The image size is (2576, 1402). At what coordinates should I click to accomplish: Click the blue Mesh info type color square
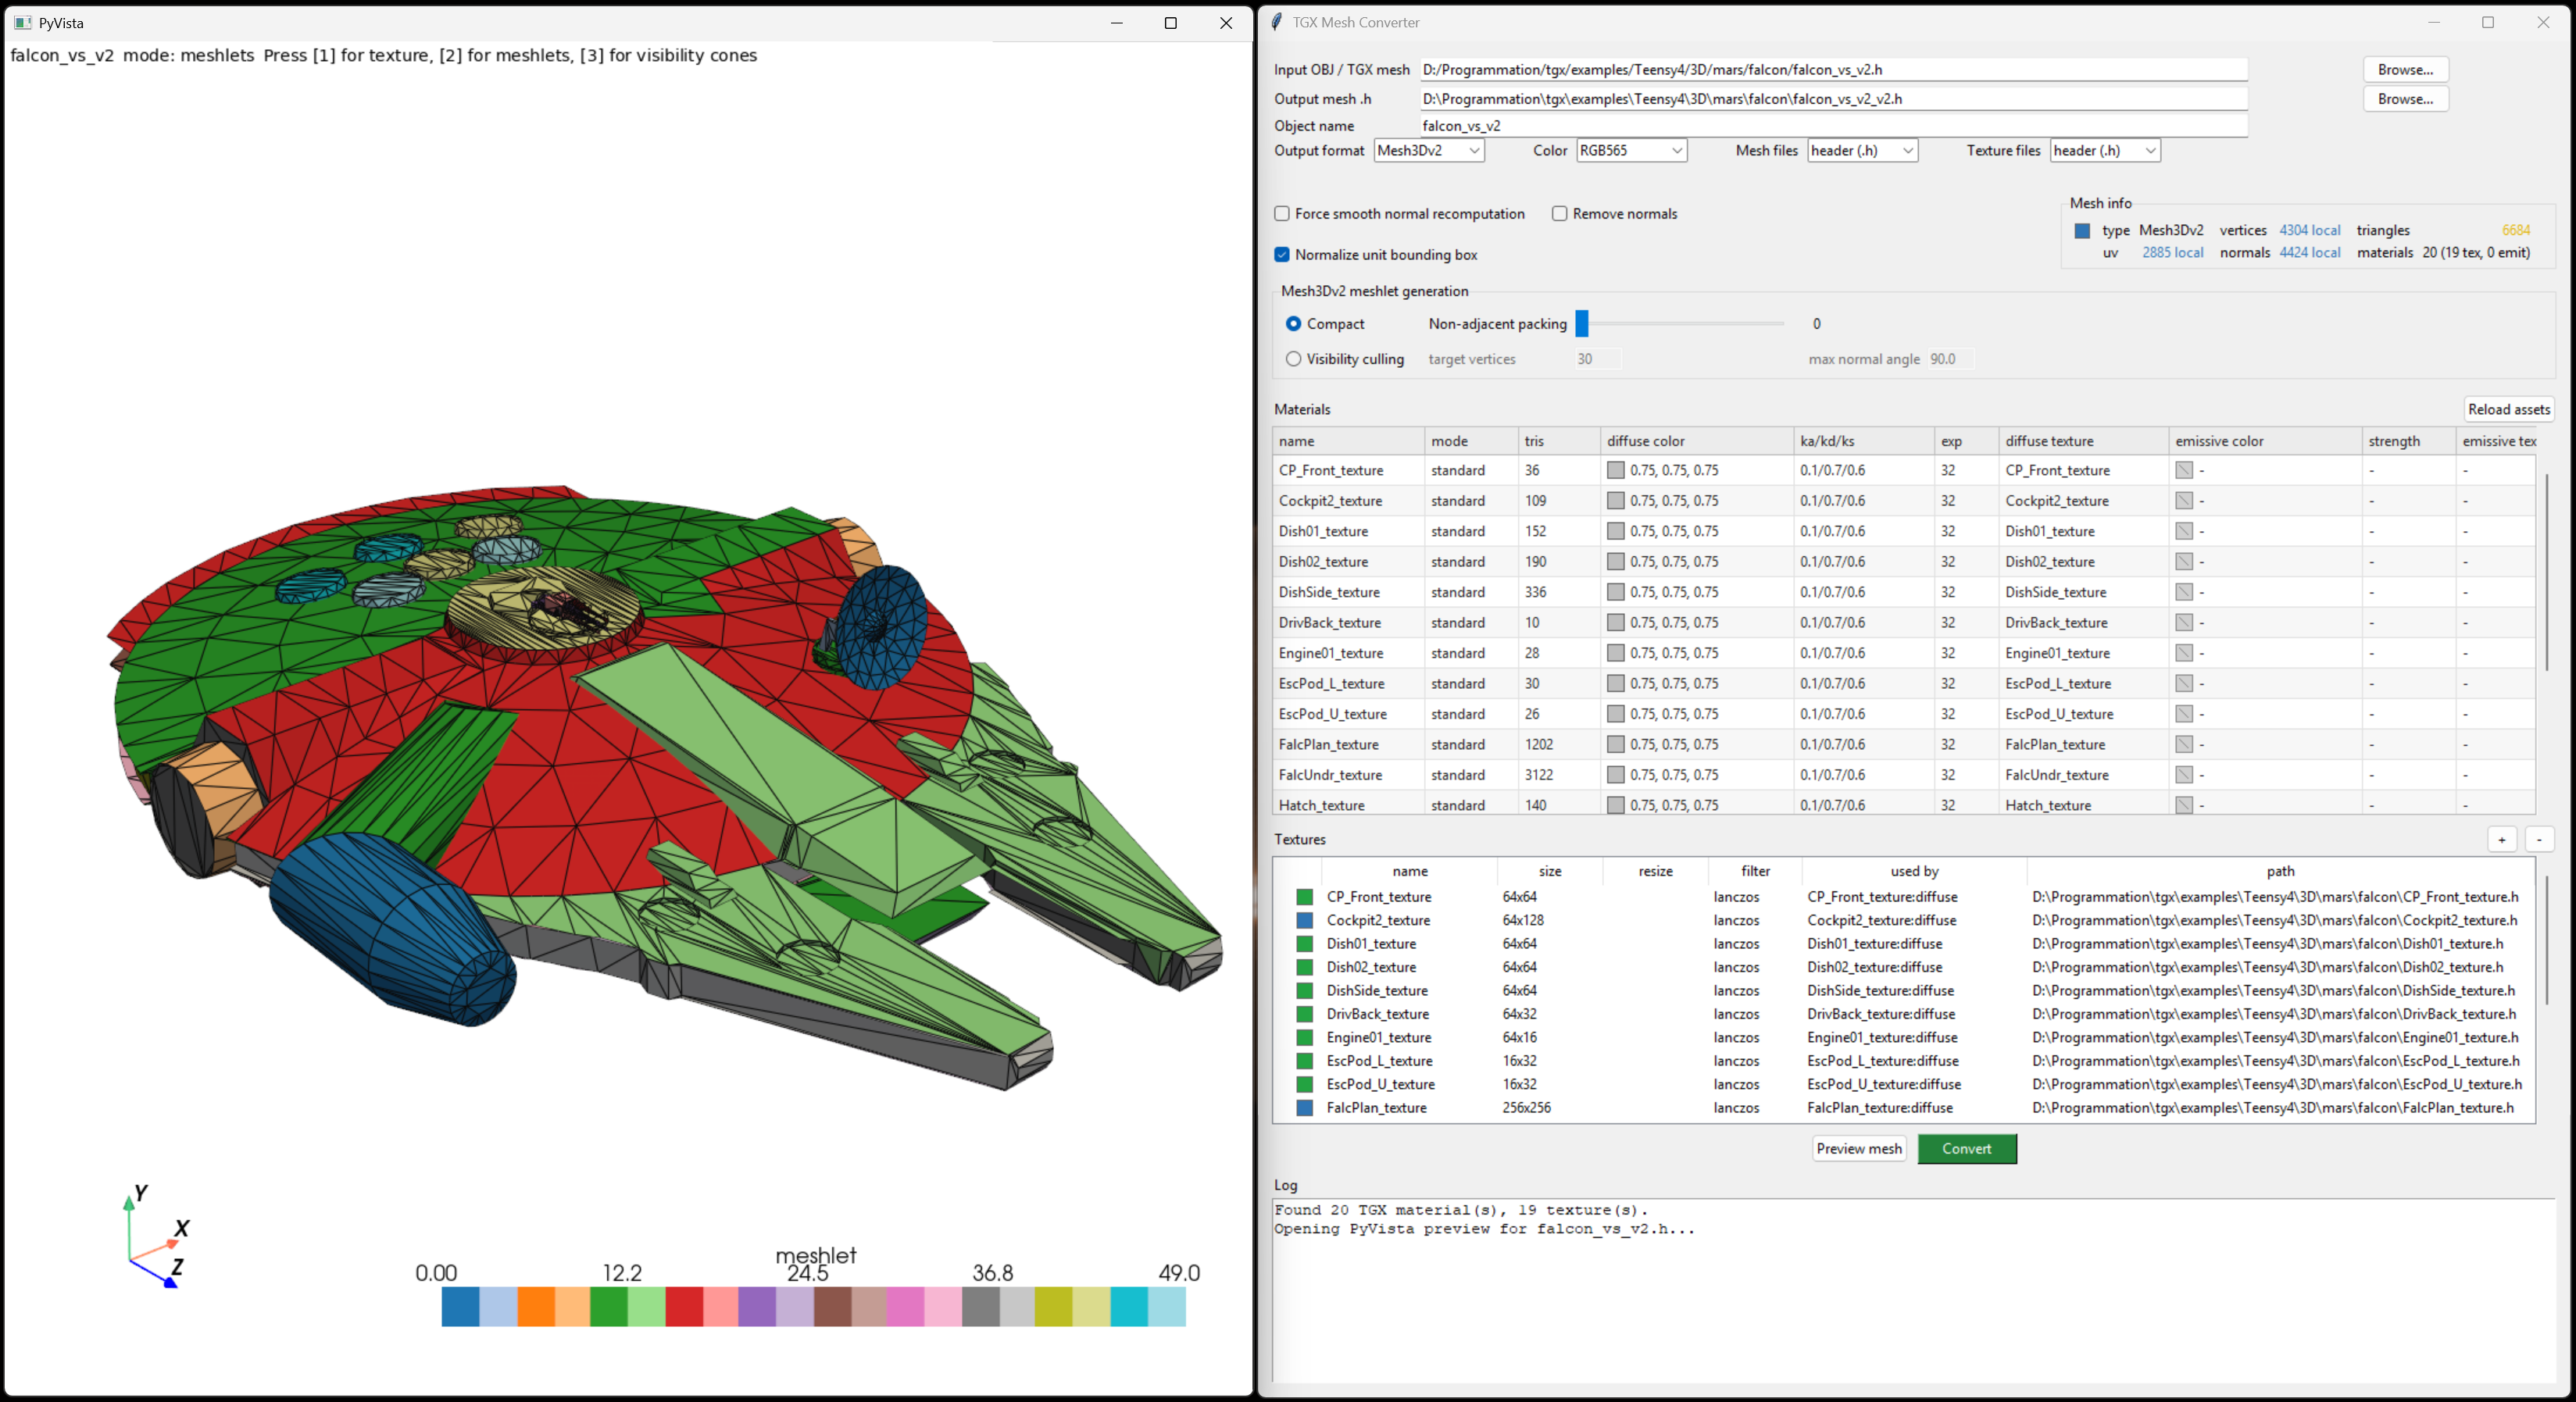coord(2082,231)
